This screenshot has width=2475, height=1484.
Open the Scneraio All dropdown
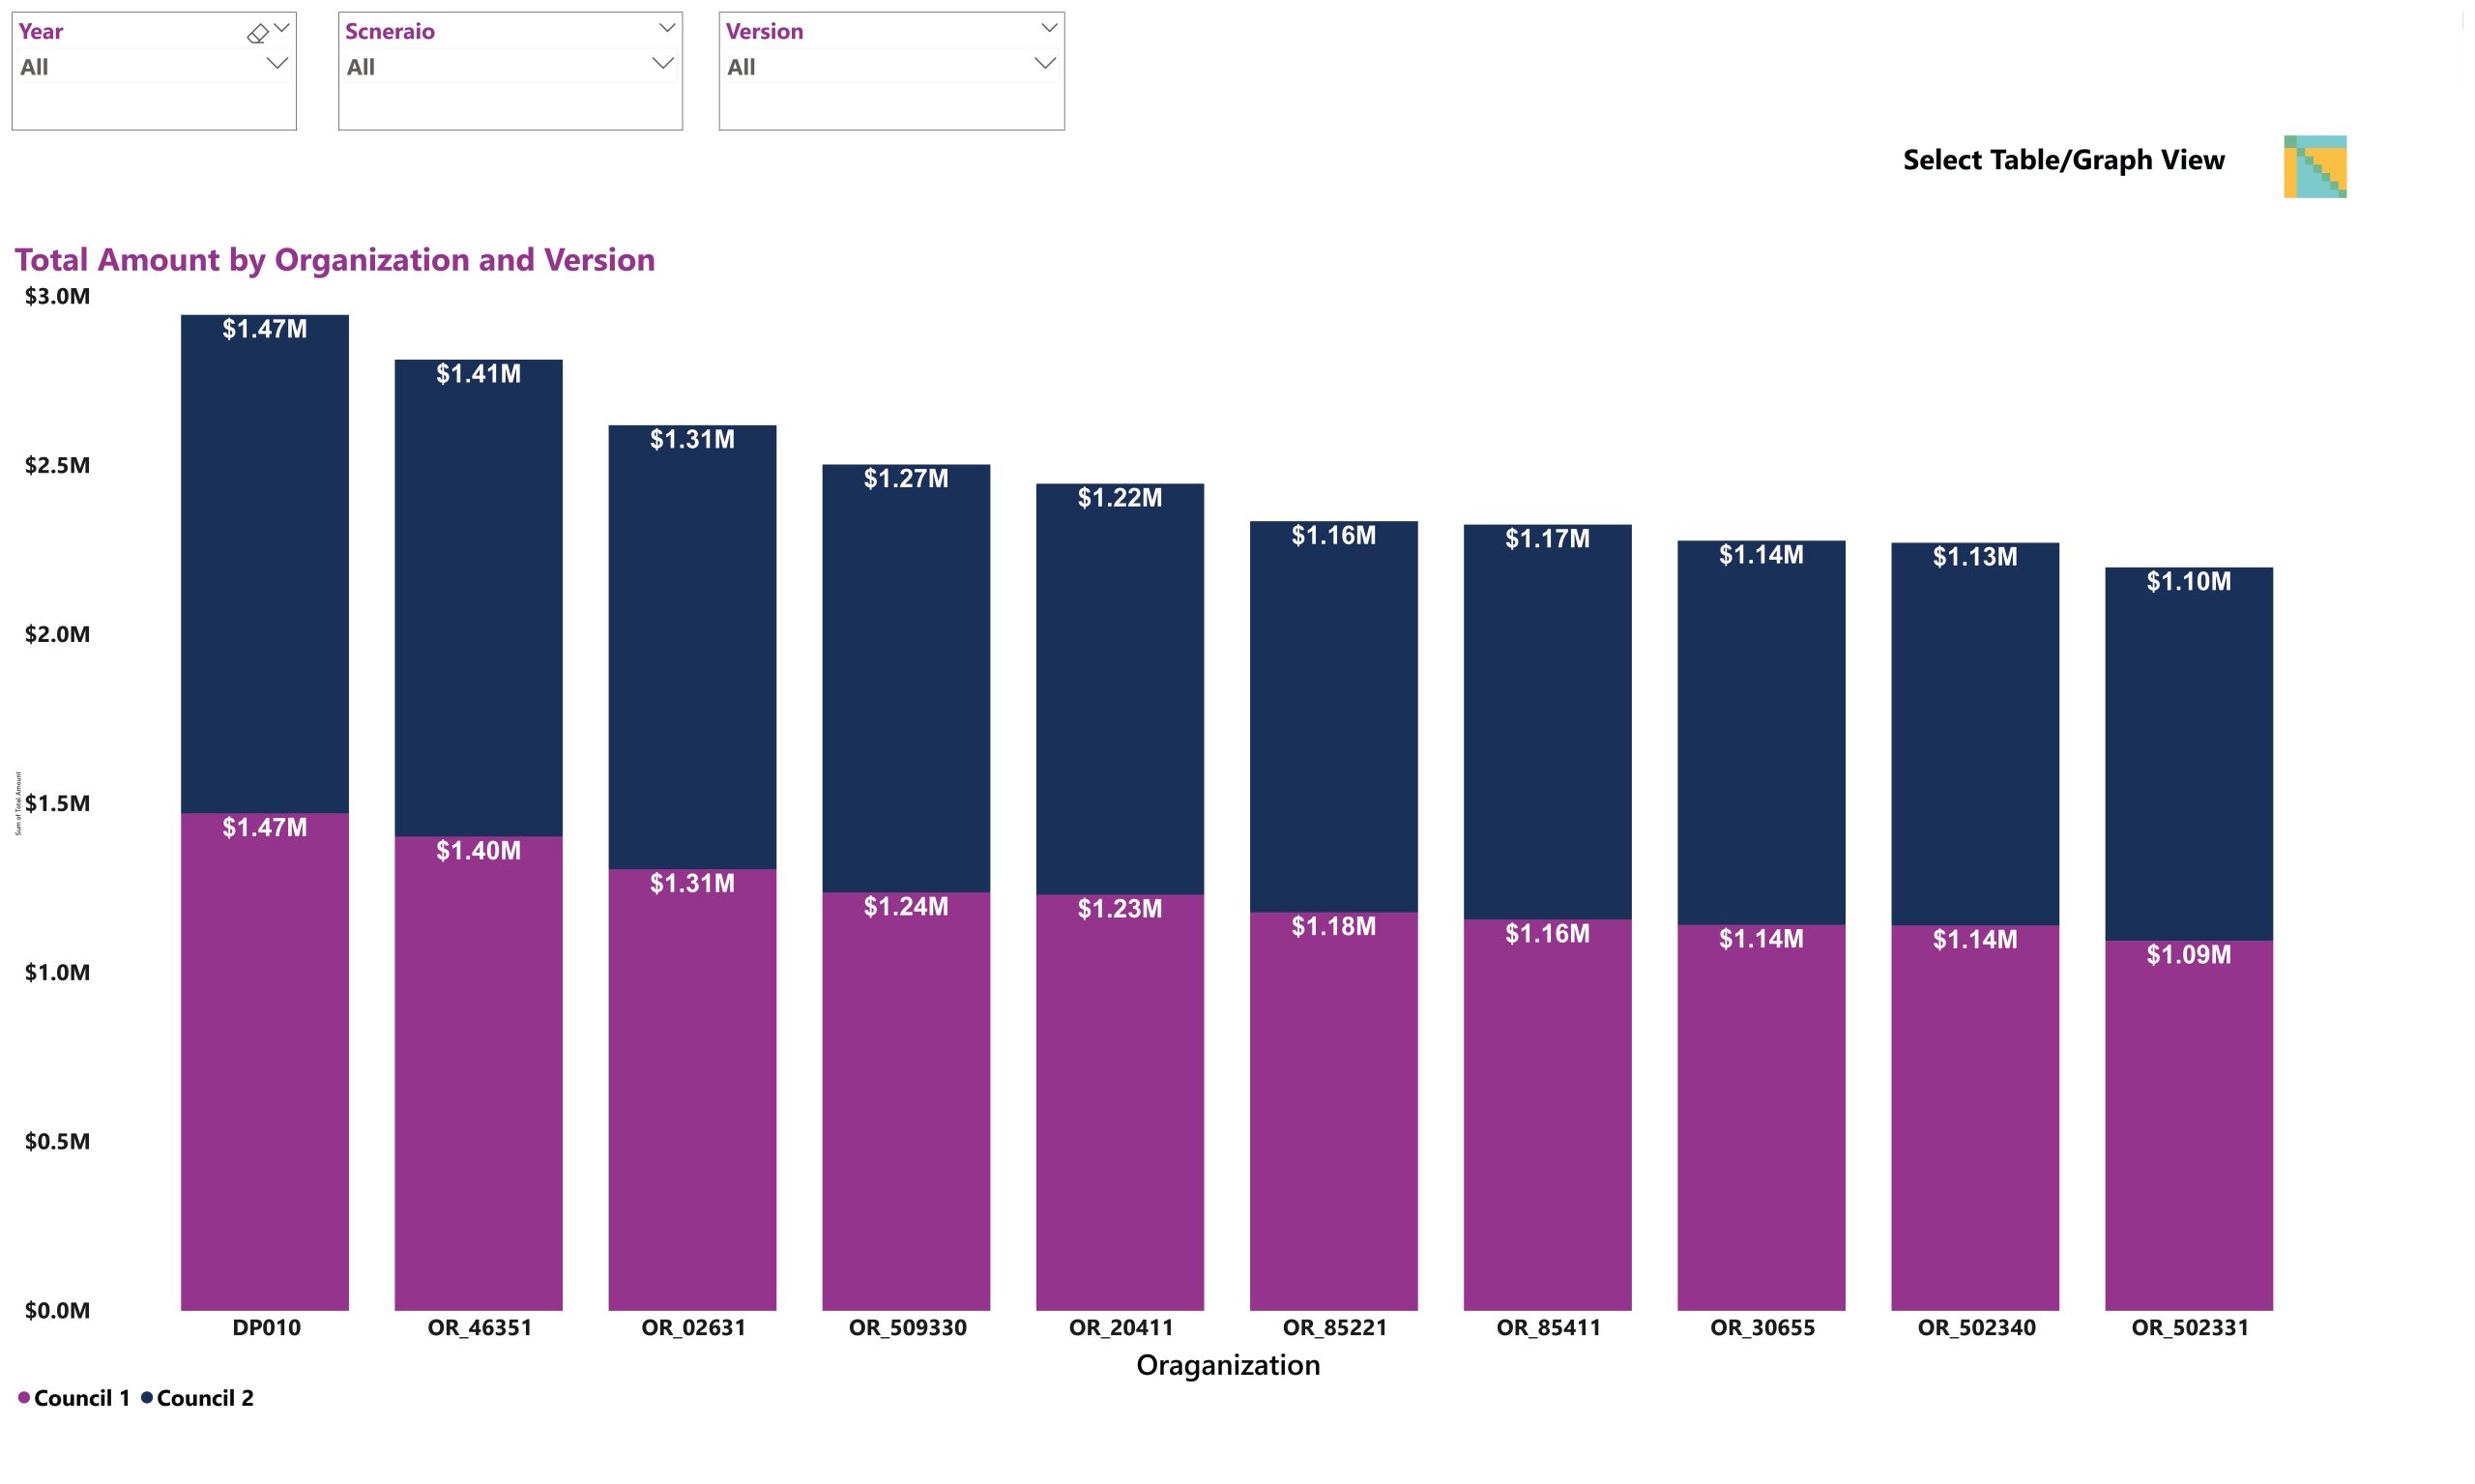tap(510, 67)
